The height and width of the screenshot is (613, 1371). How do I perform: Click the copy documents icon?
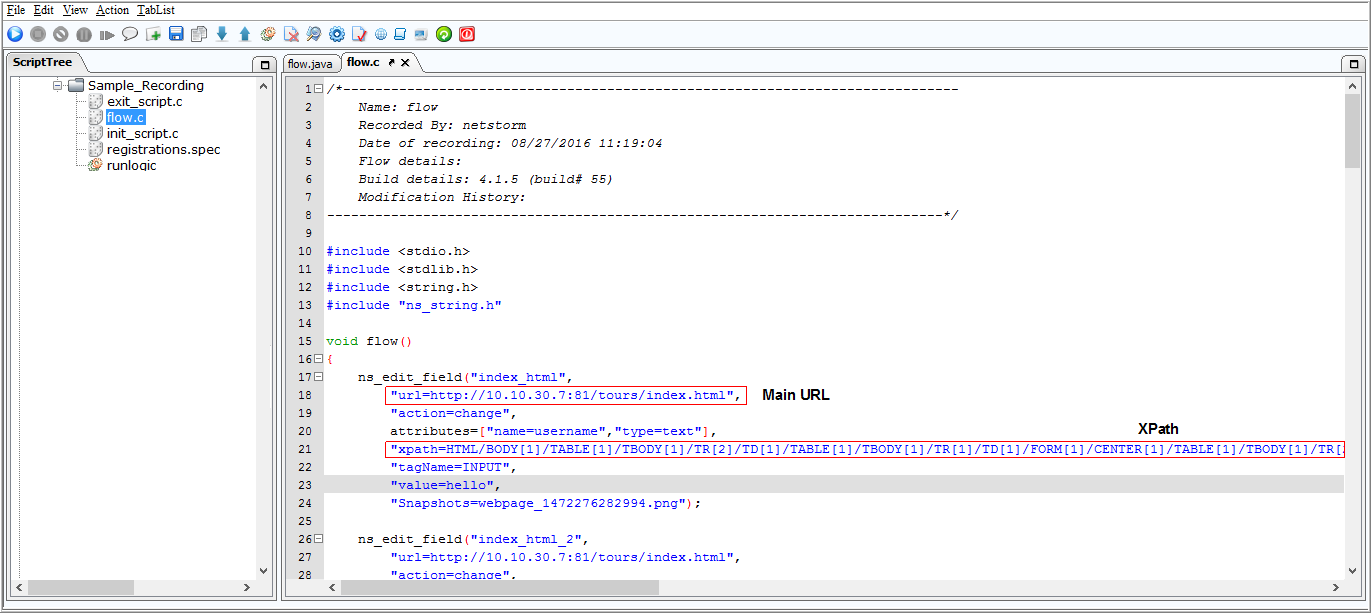(x=199, y=34)
